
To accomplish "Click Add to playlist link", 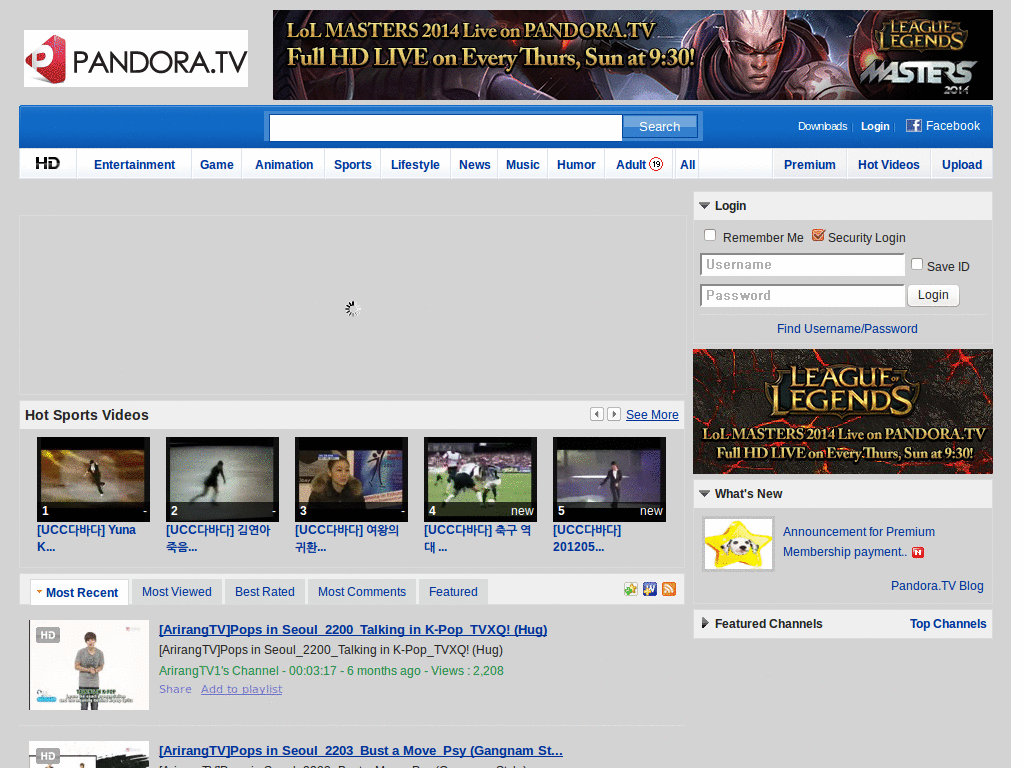I will pyautogui.click(x=242, y=689).
